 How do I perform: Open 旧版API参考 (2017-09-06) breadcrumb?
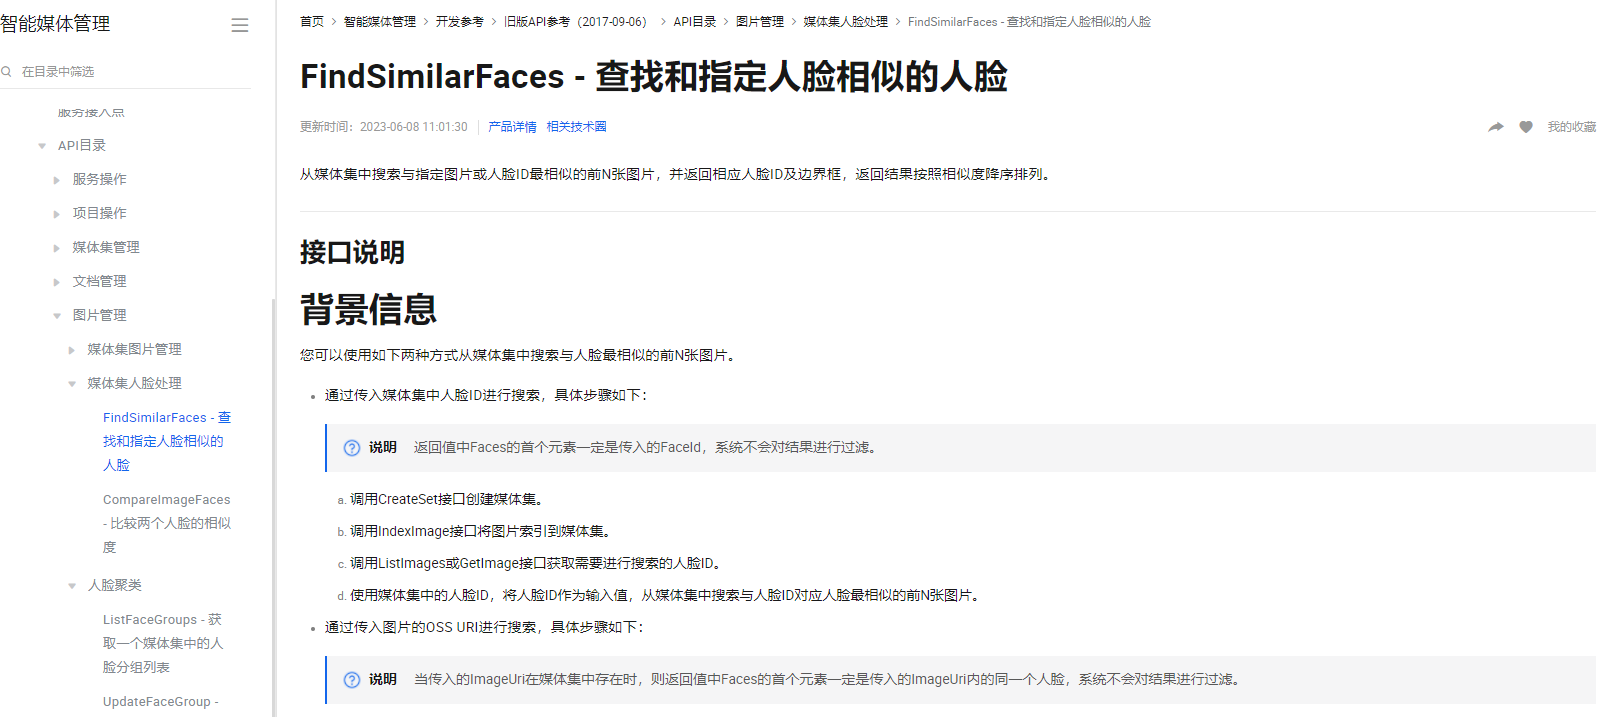tap(578, 22)
